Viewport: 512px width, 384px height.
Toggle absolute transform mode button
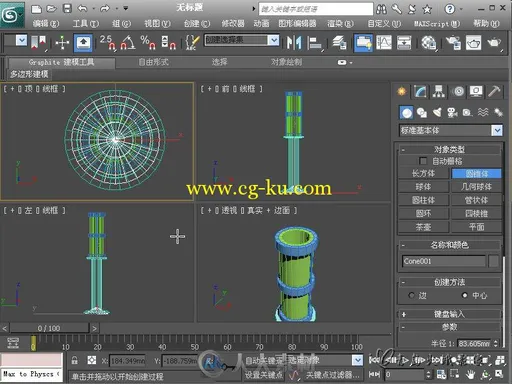tap(91, 360)
